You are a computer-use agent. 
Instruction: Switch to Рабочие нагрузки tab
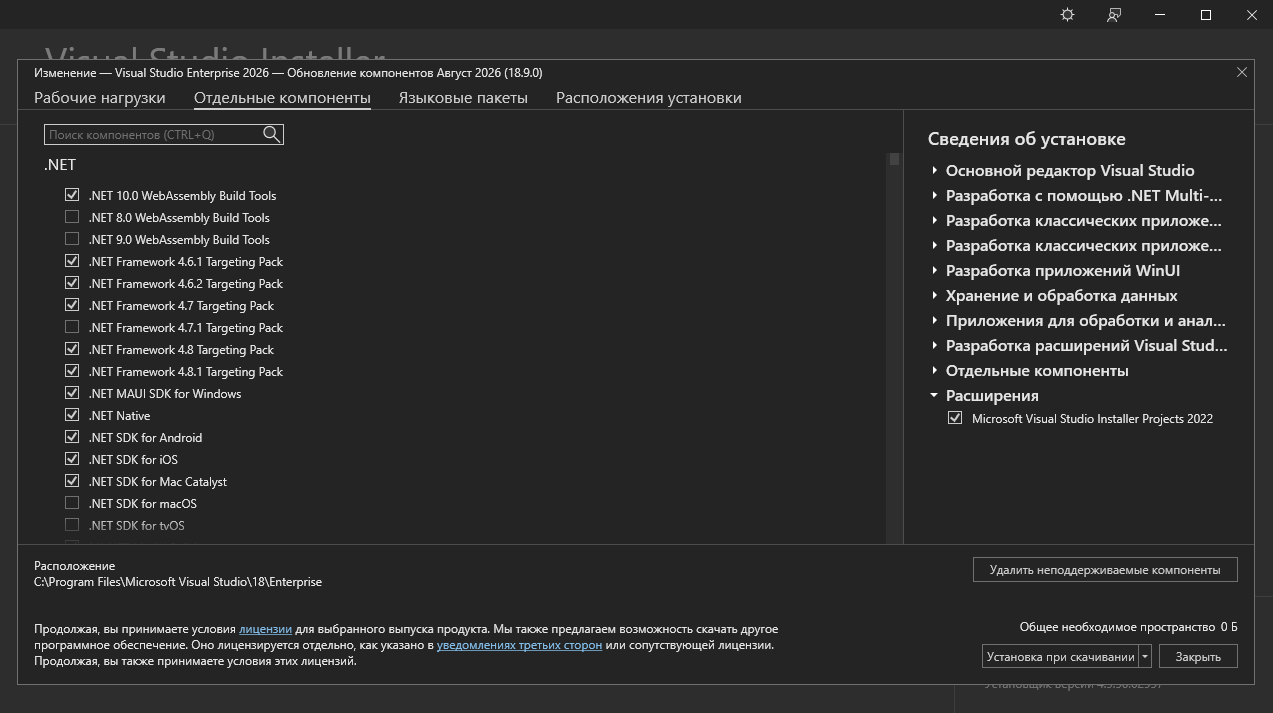click(x=100, y=98)
